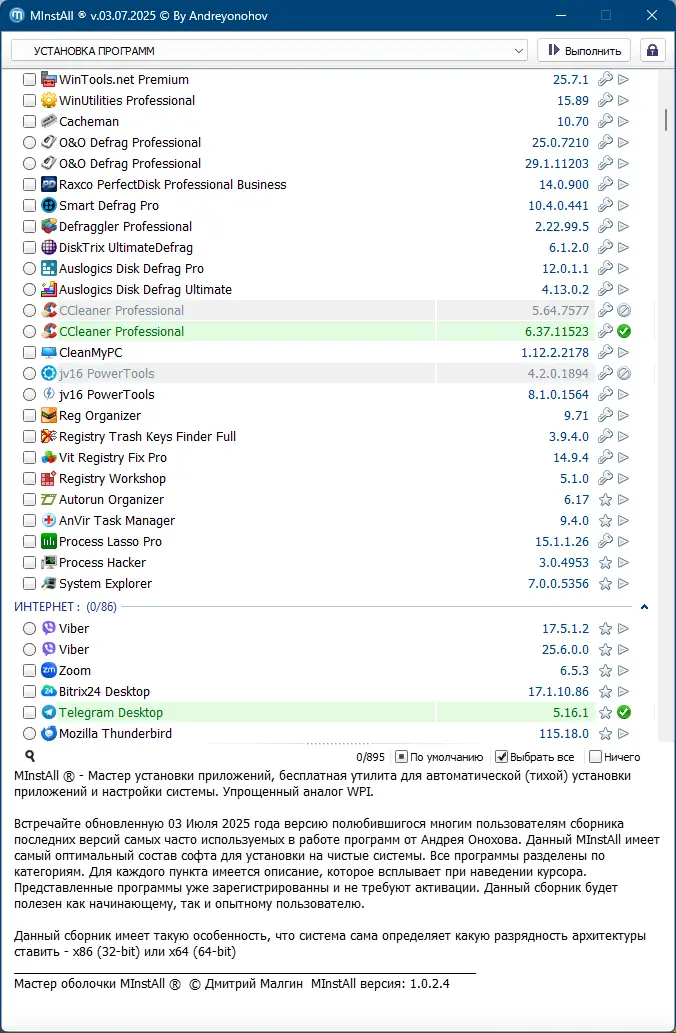This screenshot has height=1033, width=676.
Task: Click the Process Hacker app icon
Action: point(49,563)
